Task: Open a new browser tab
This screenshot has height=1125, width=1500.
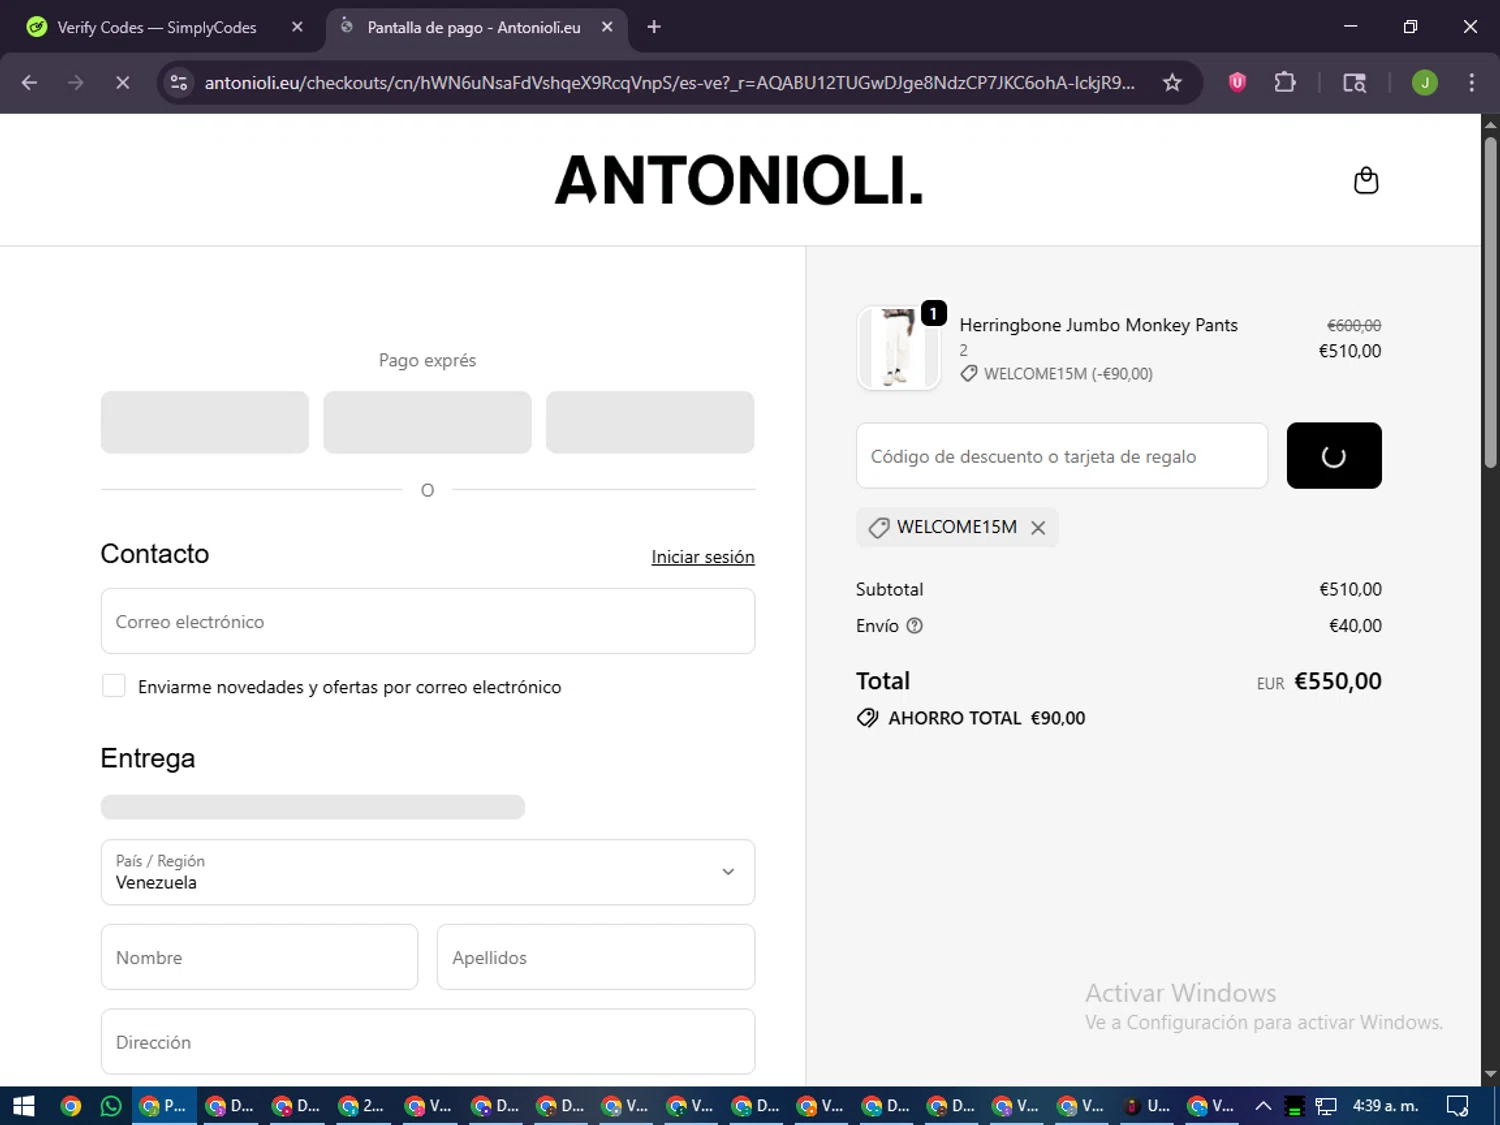Action: coord(654,27)
